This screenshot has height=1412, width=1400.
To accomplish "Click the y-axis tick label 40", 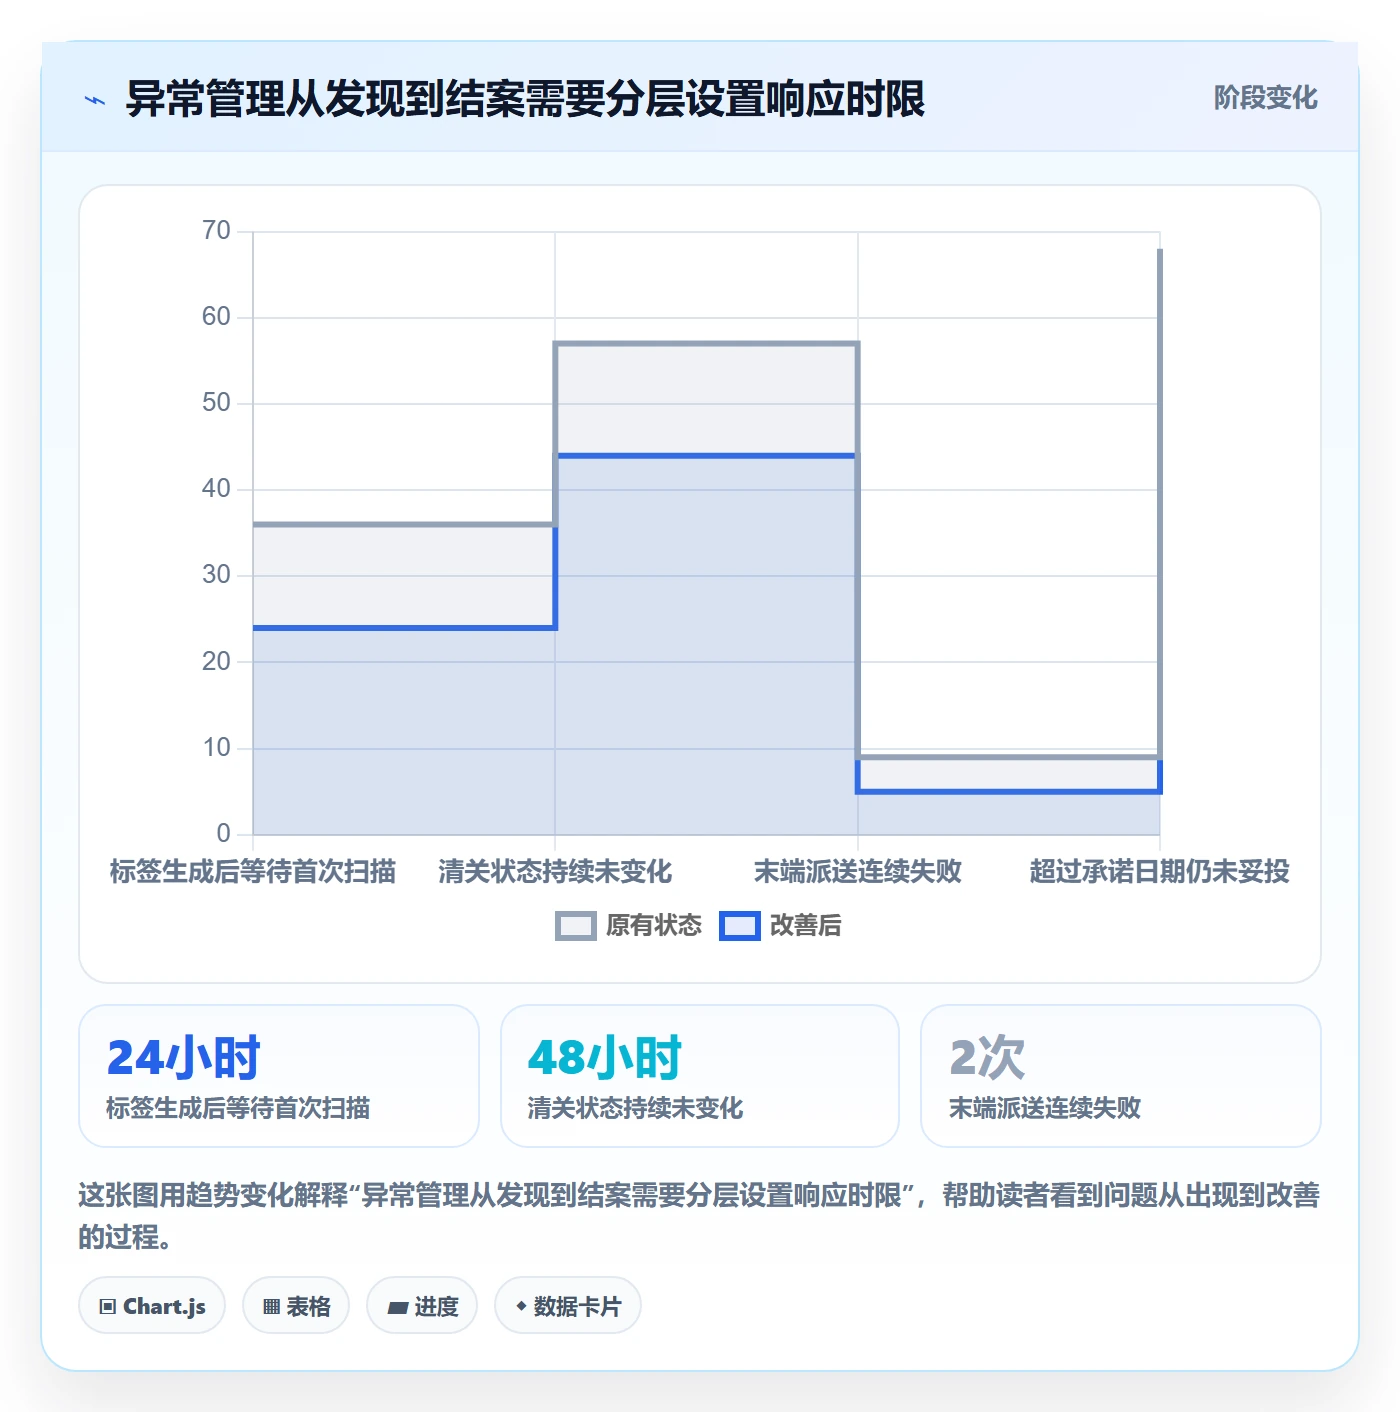I will tap(216, 489).
